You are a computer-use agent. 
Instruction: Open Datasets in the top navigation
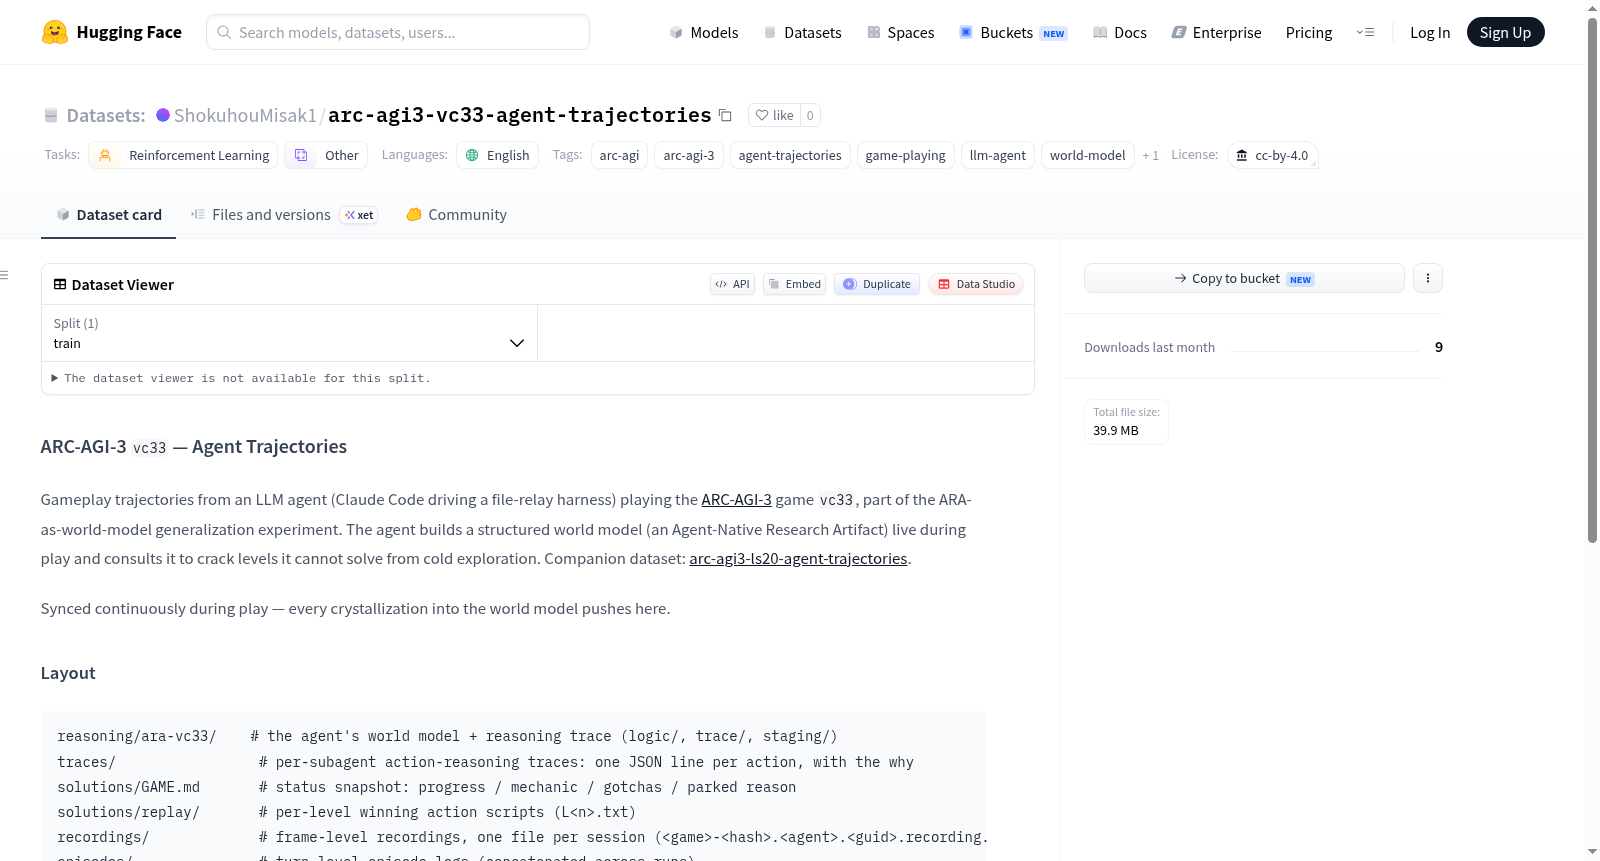(802, 33)
